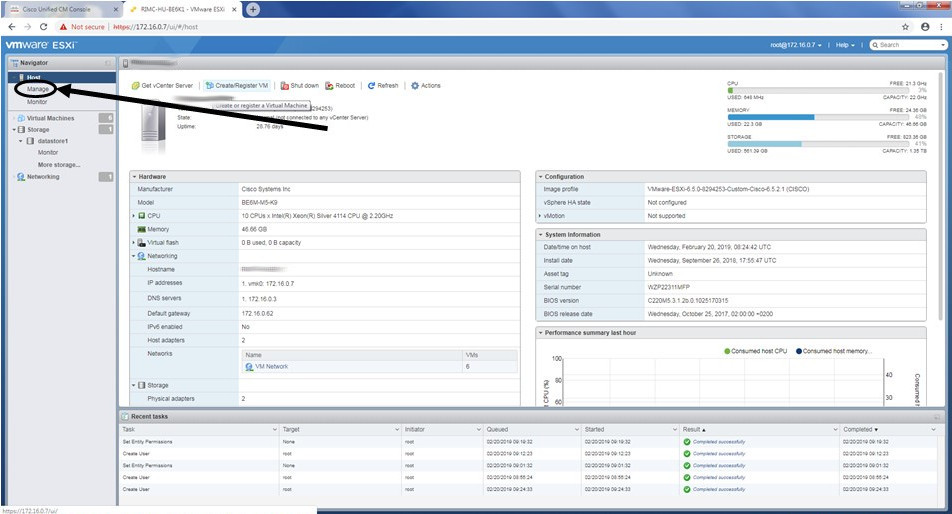Switch to the VMware ESXi browser tab
The width and height of the screenshot is (952, 514).
click(182, 10)
